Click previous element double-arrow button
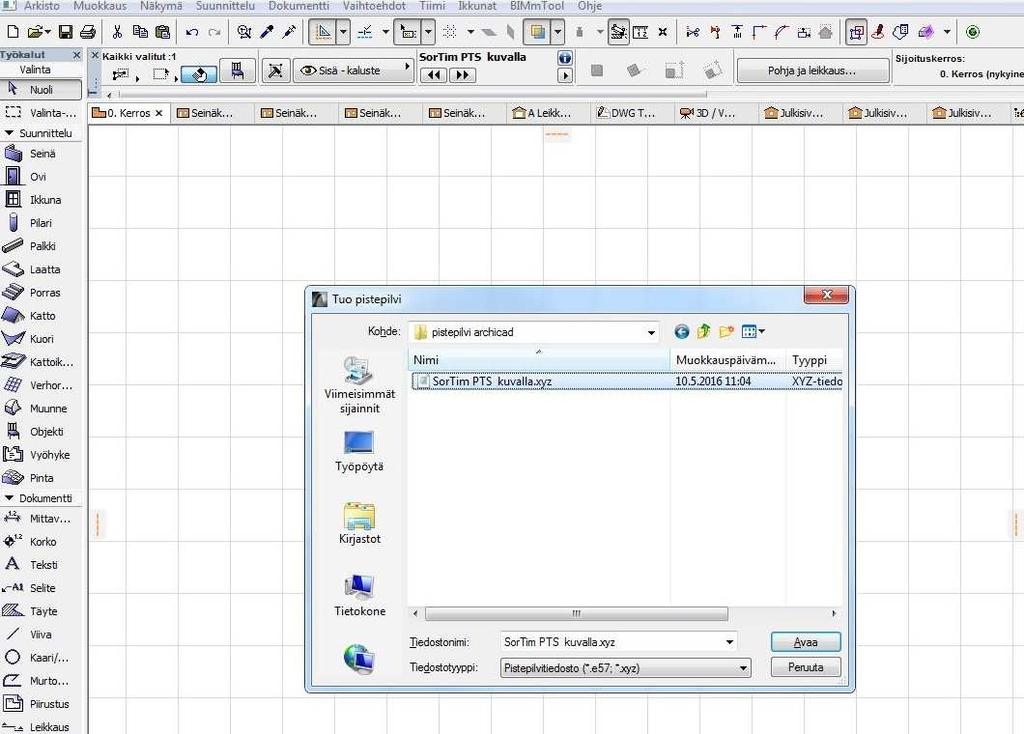Viewport: 1024px width, 734px height. point(434,75)
